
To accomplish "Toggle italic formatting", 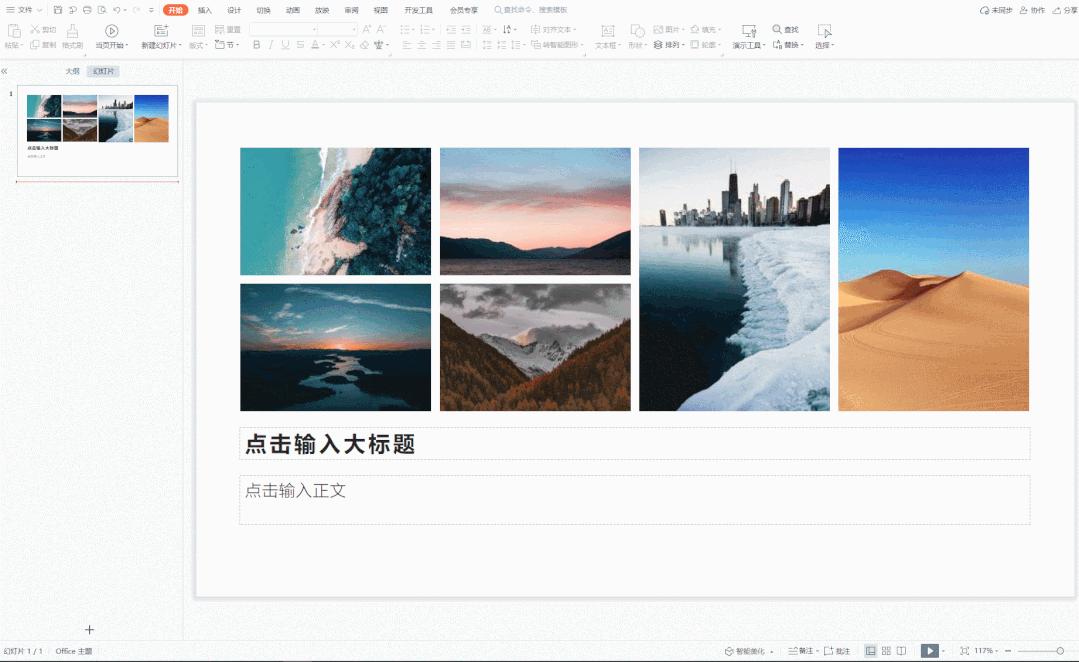I will pyautogui.click(x=272, y=44).
